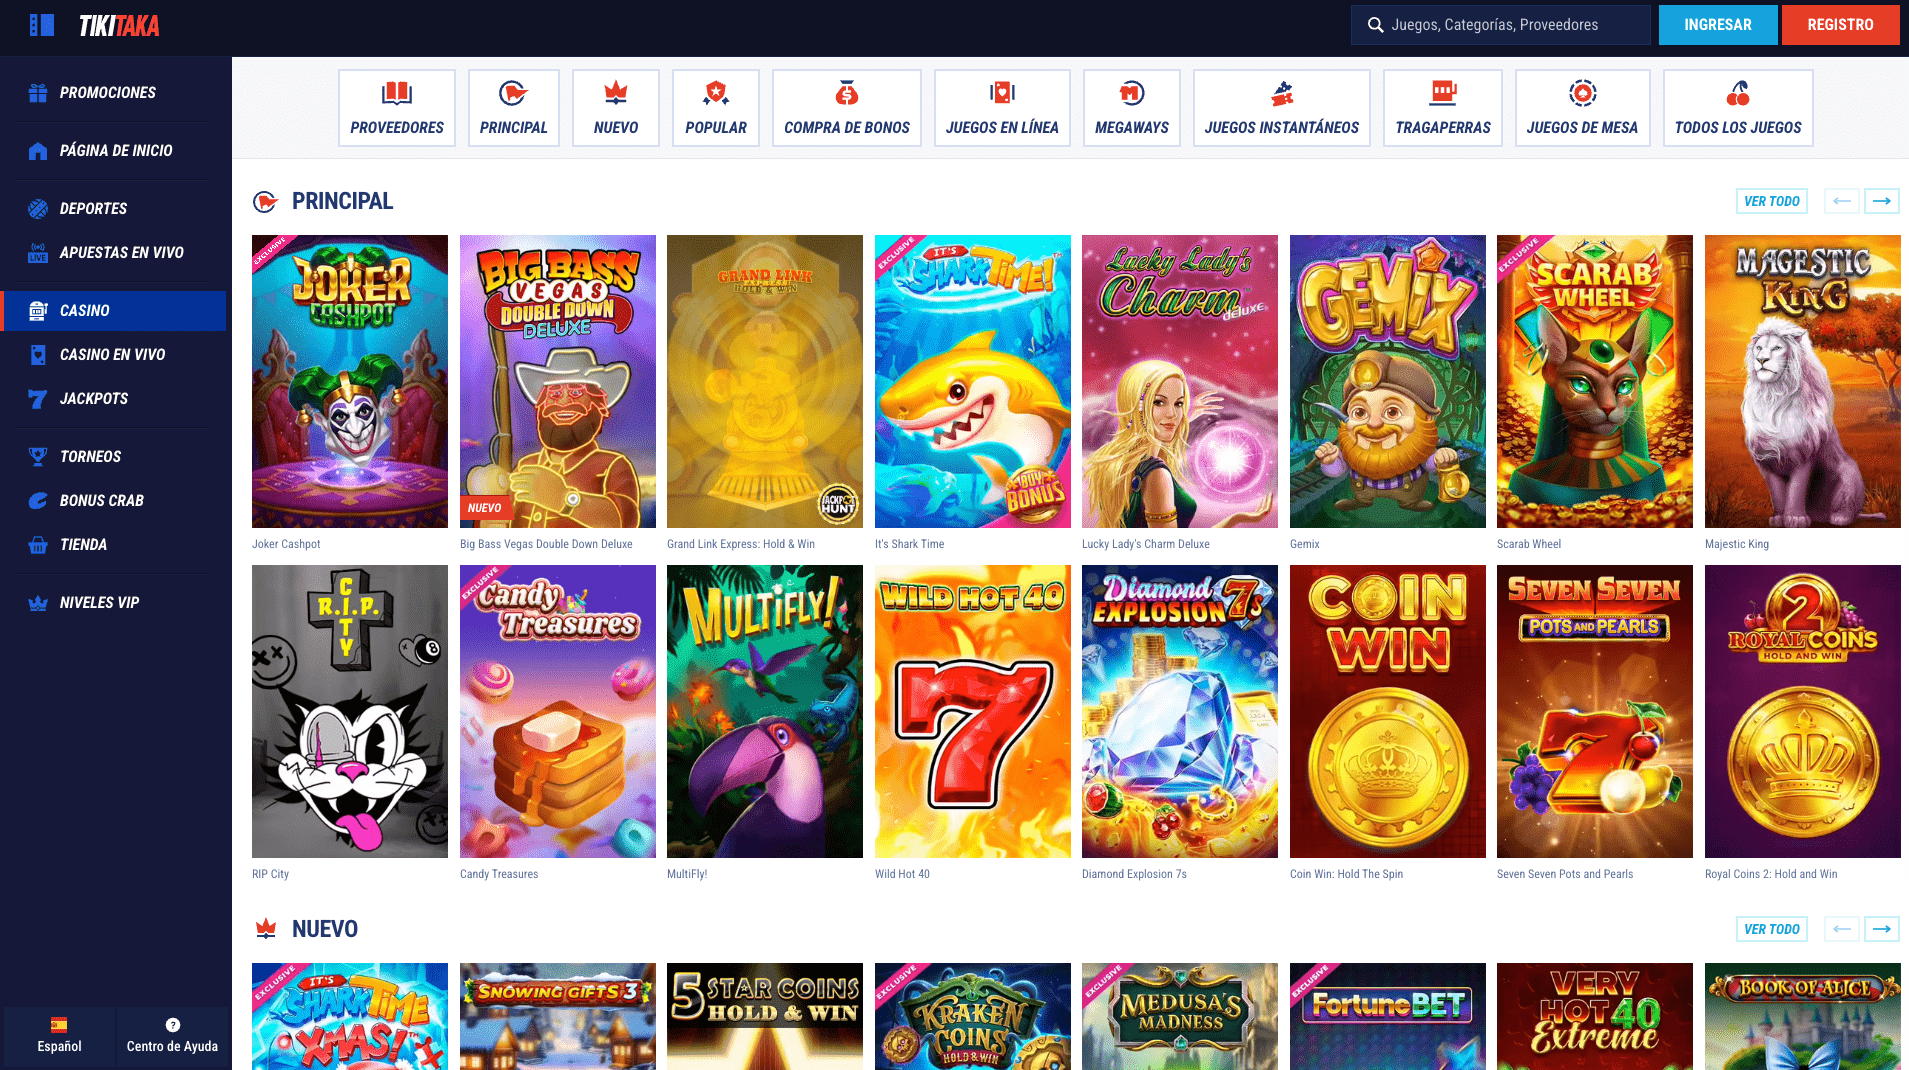Image resolution: width=1909 pixels, height=1070 pixels.
Task: Open the Juegos de Mesa tab
Action: (x=1582, y=108)
